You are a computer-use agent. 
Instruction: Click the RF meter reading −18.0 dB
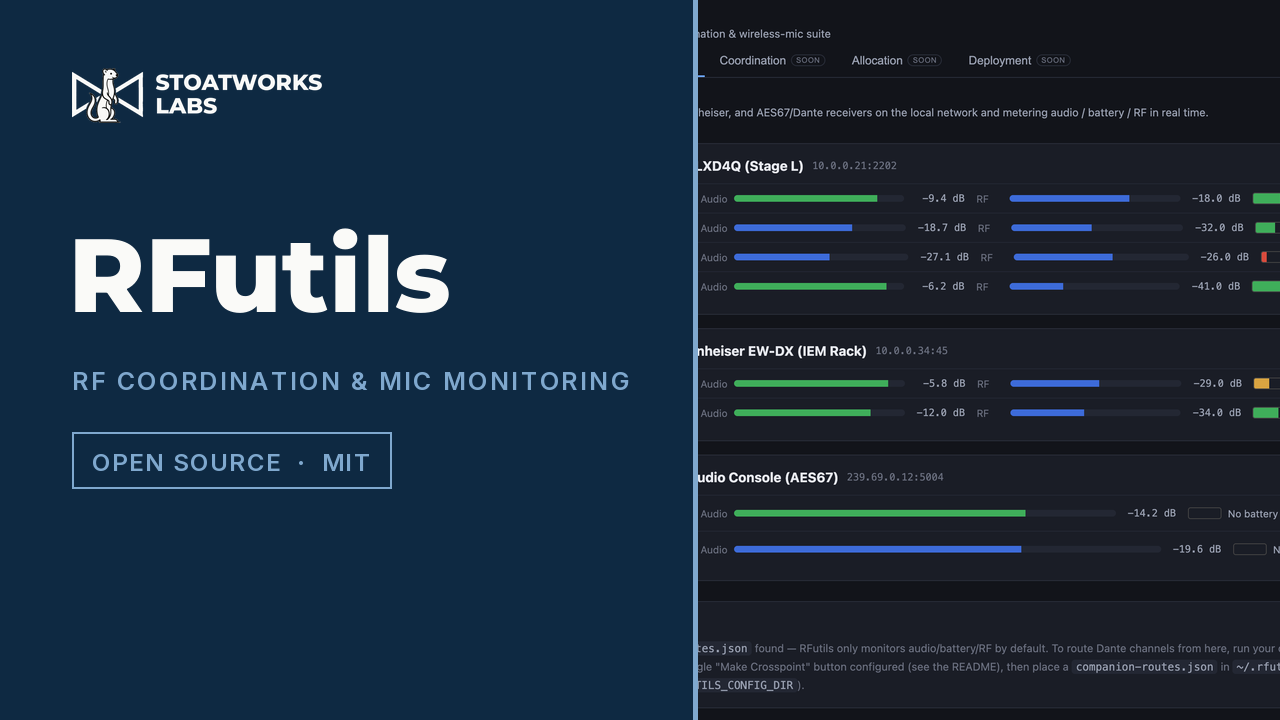1094,198
